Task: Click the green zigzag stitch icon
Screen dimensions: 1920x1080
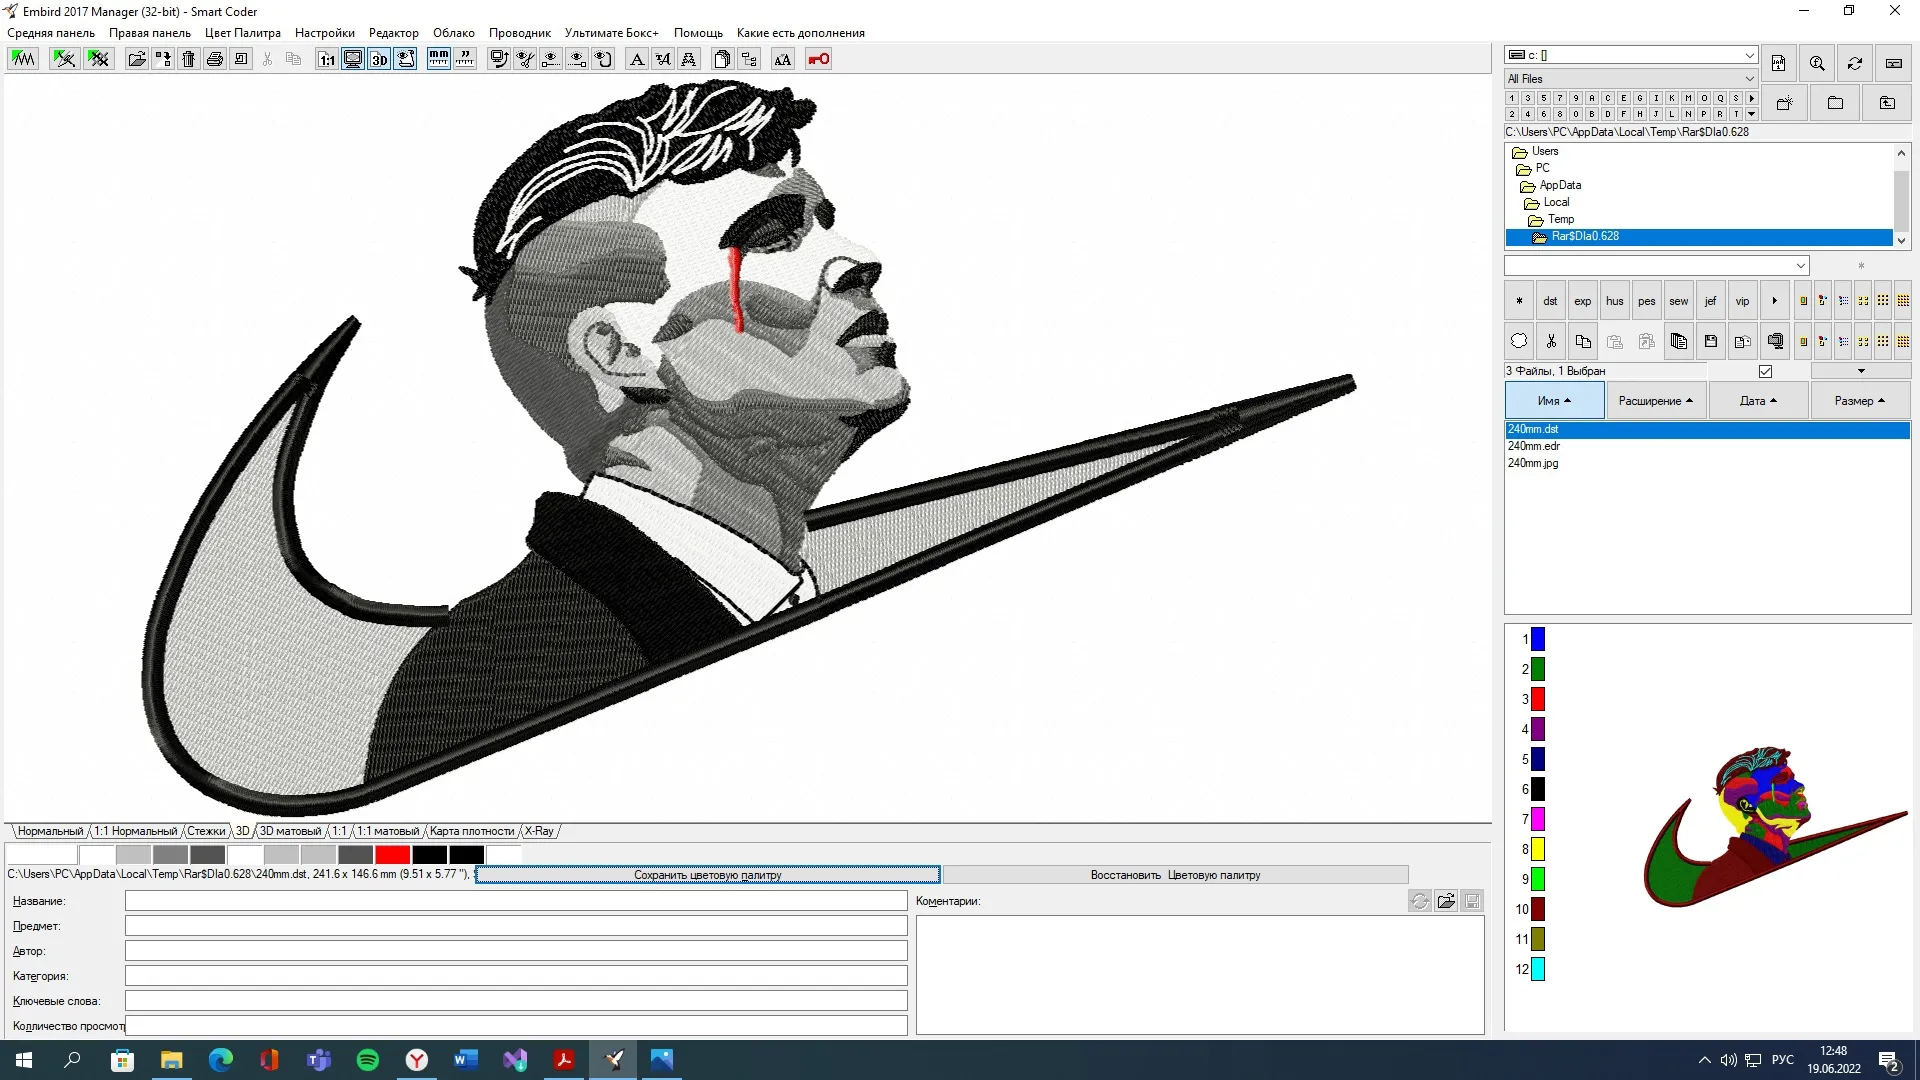Action: click(22, 59)
